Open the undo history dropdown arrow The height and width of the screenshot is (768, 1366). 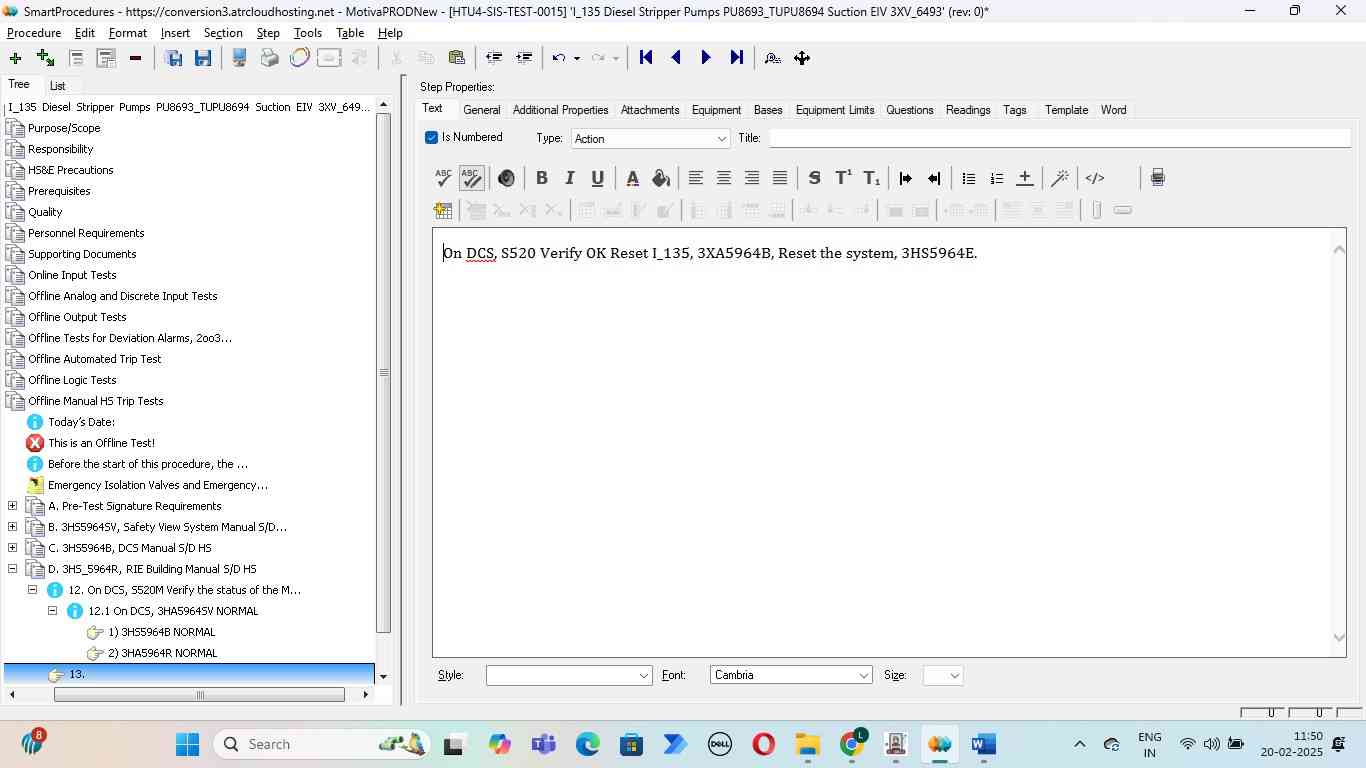coord(577,58)
